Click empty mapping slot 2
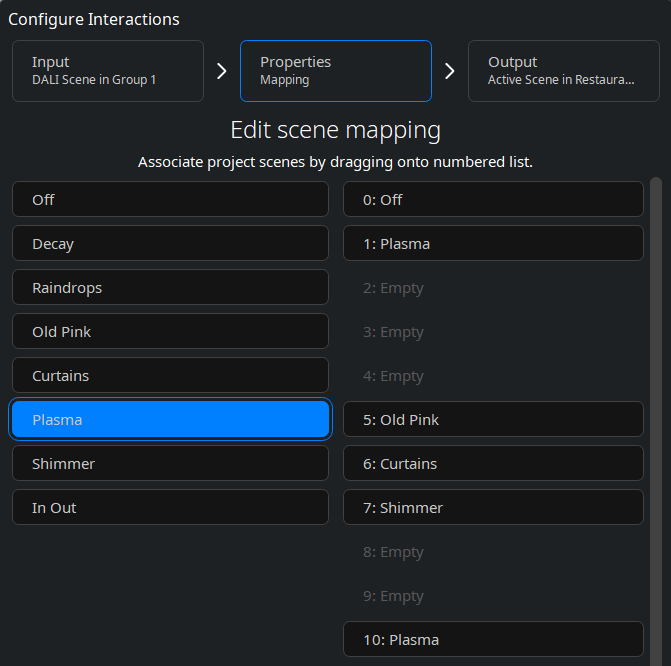The height and width of the screenshot is (666, 671). click(x=493, y=288)
